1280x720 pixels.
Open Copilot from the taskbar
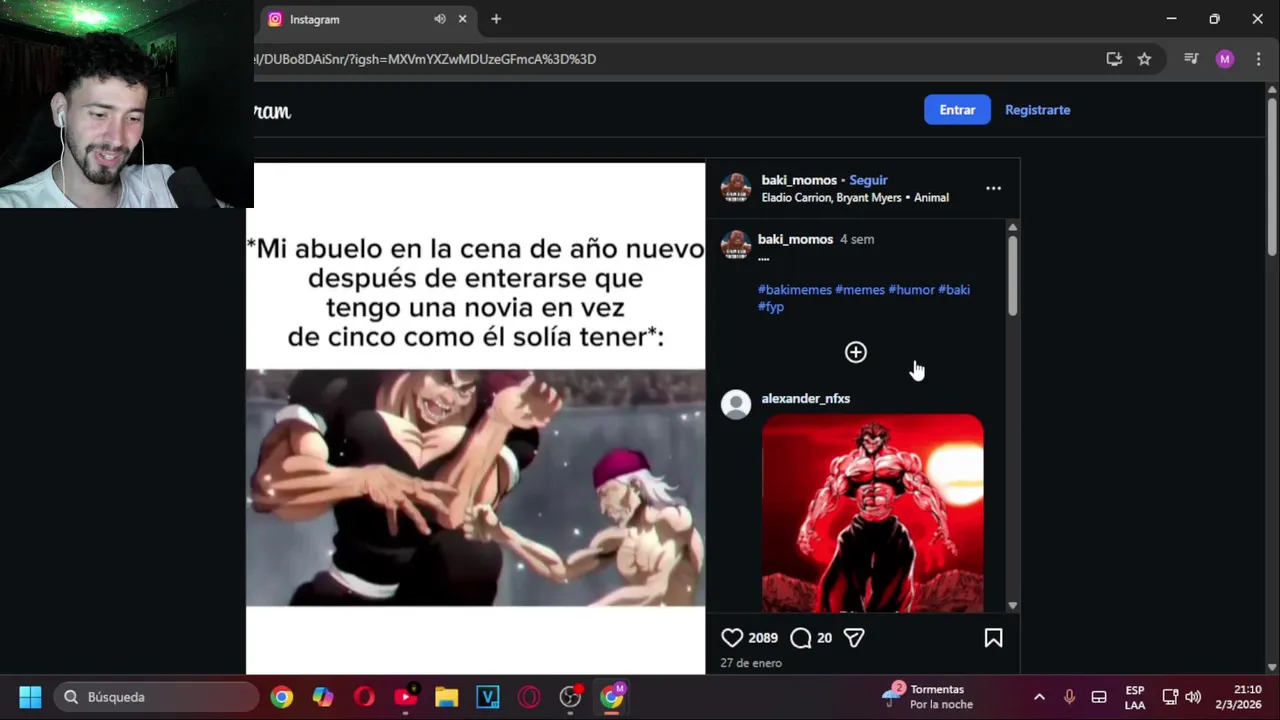pyautogui.click(x=323, y=697)
